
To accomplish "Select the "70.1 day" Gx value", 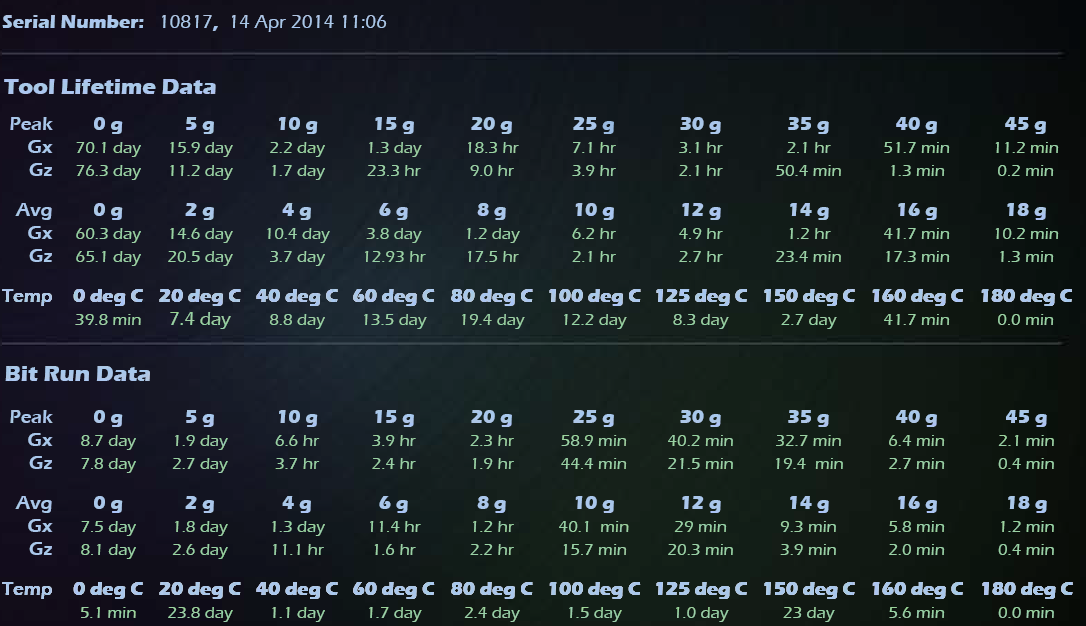I will (x=108, y=148).
